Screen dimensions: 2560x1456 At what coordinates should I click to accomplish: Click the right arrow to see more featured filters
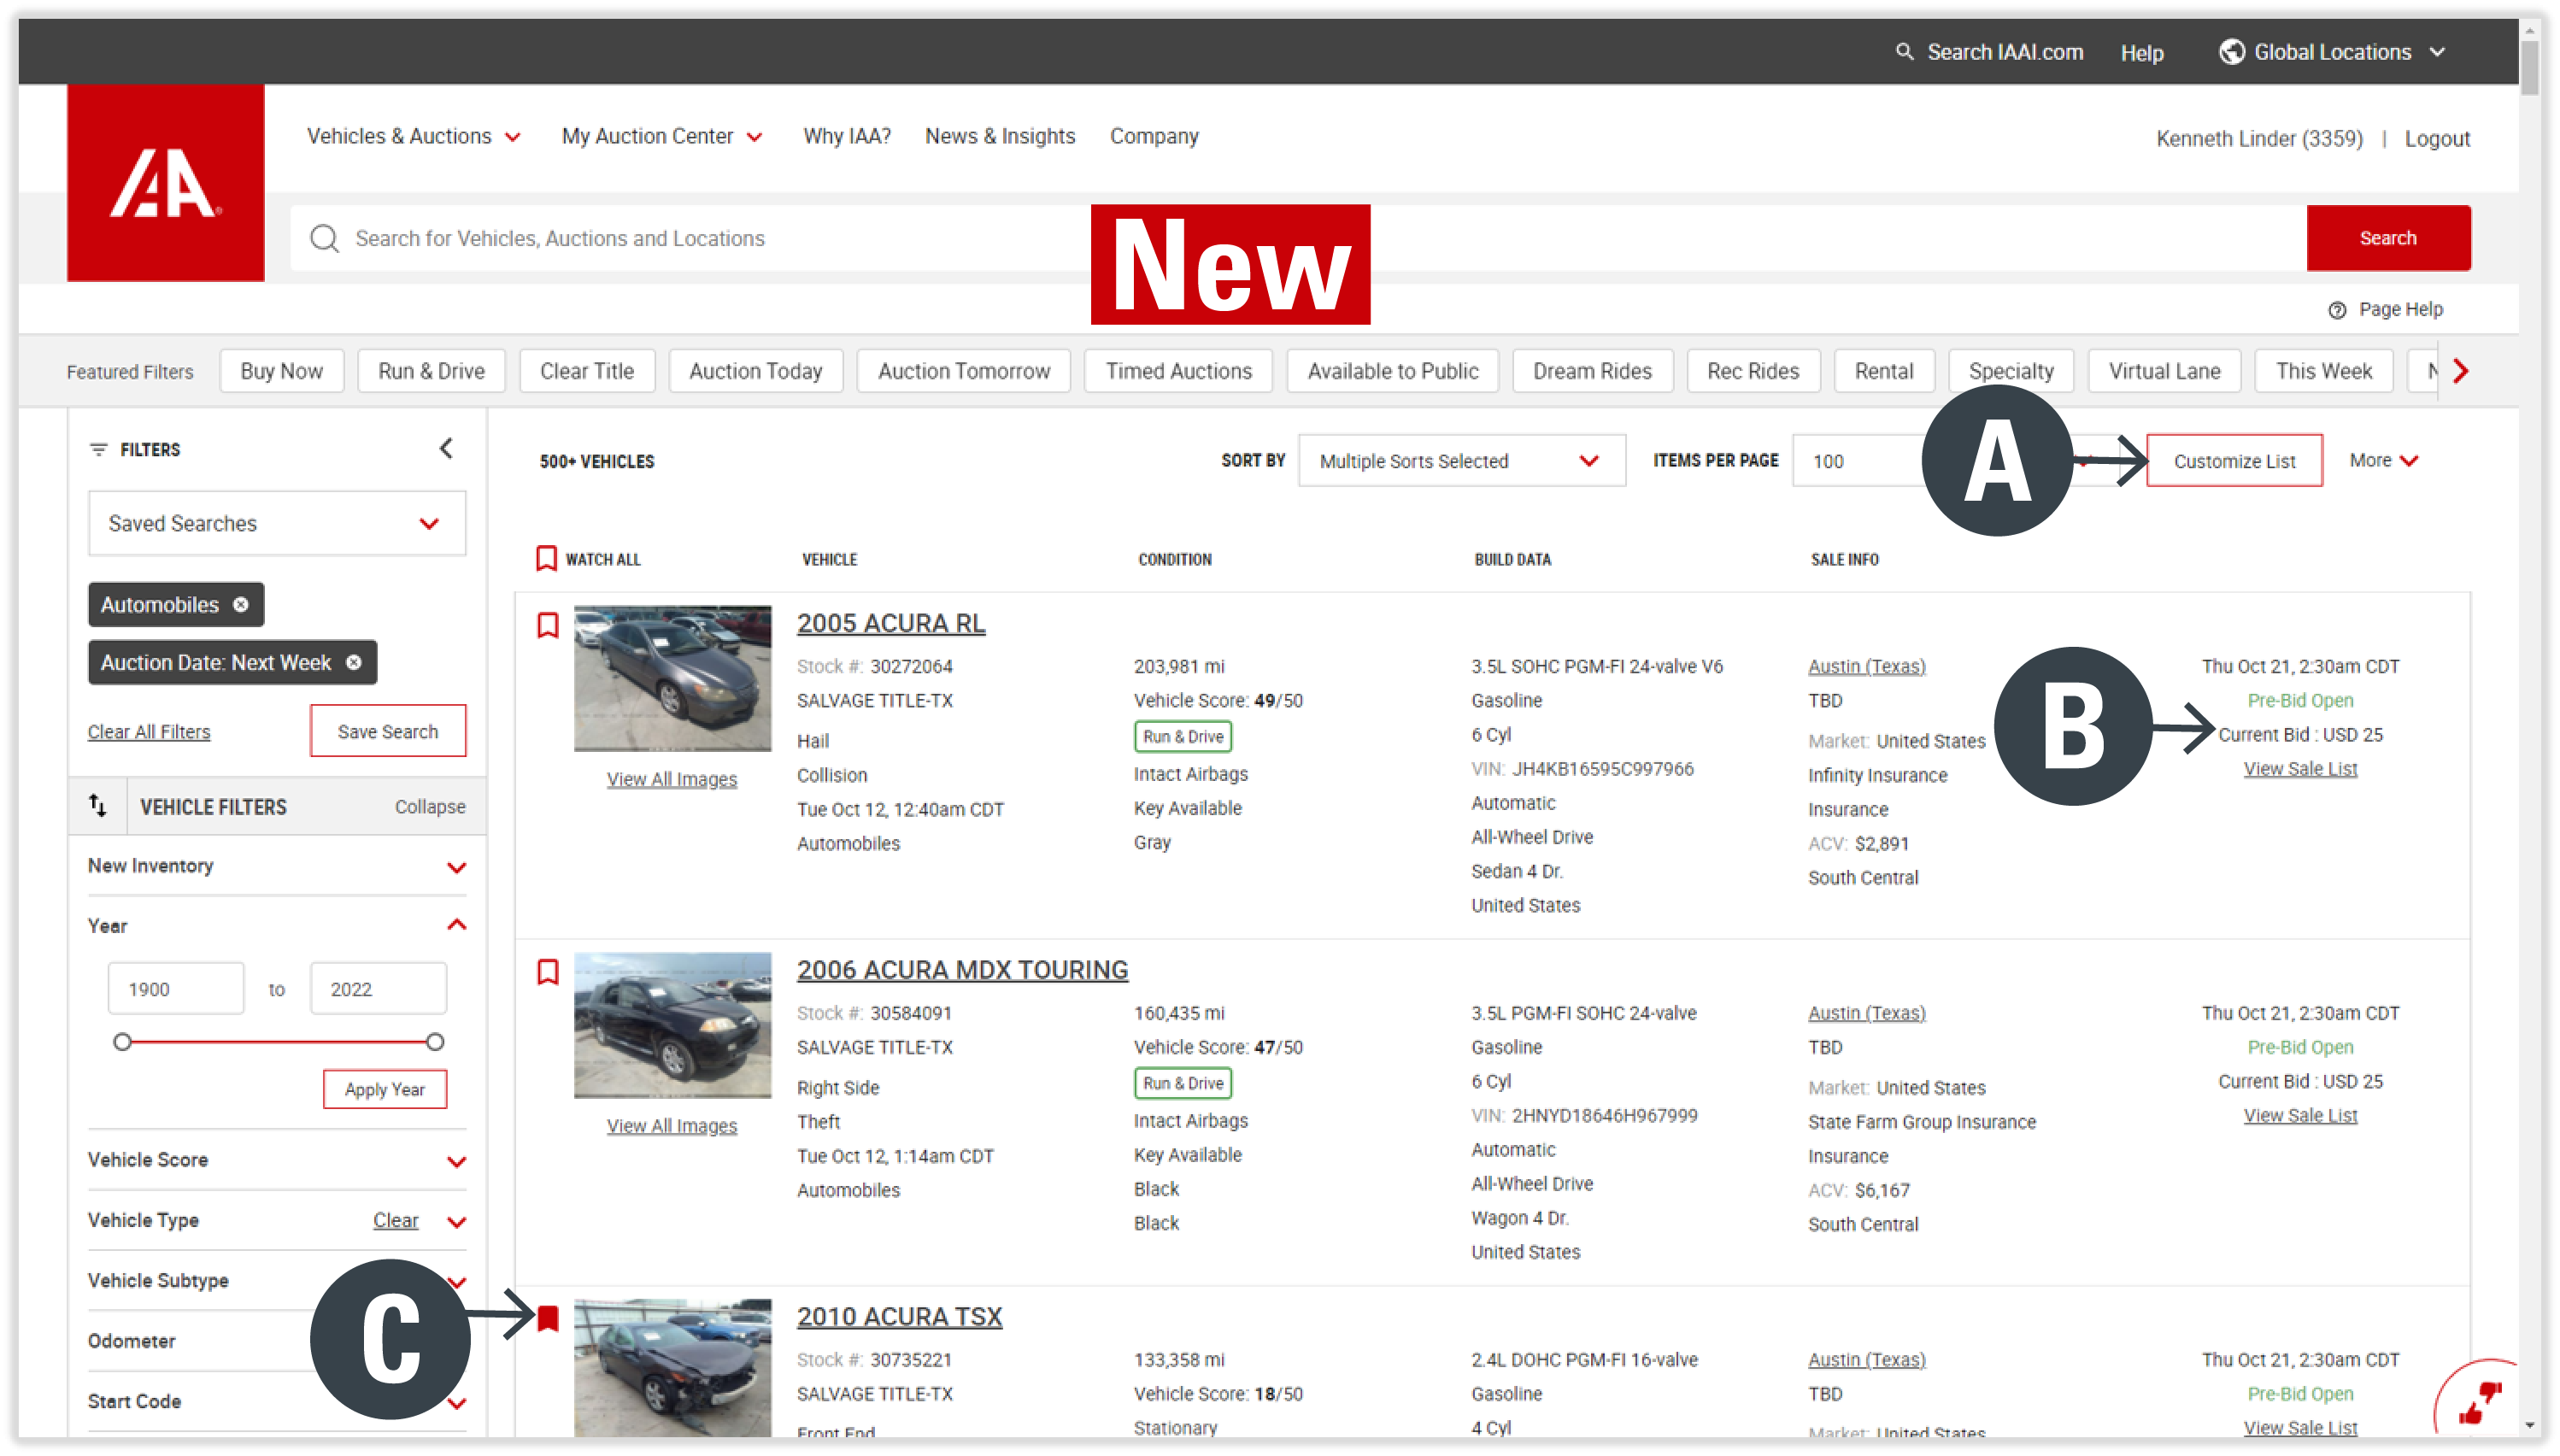point(2461,370)
